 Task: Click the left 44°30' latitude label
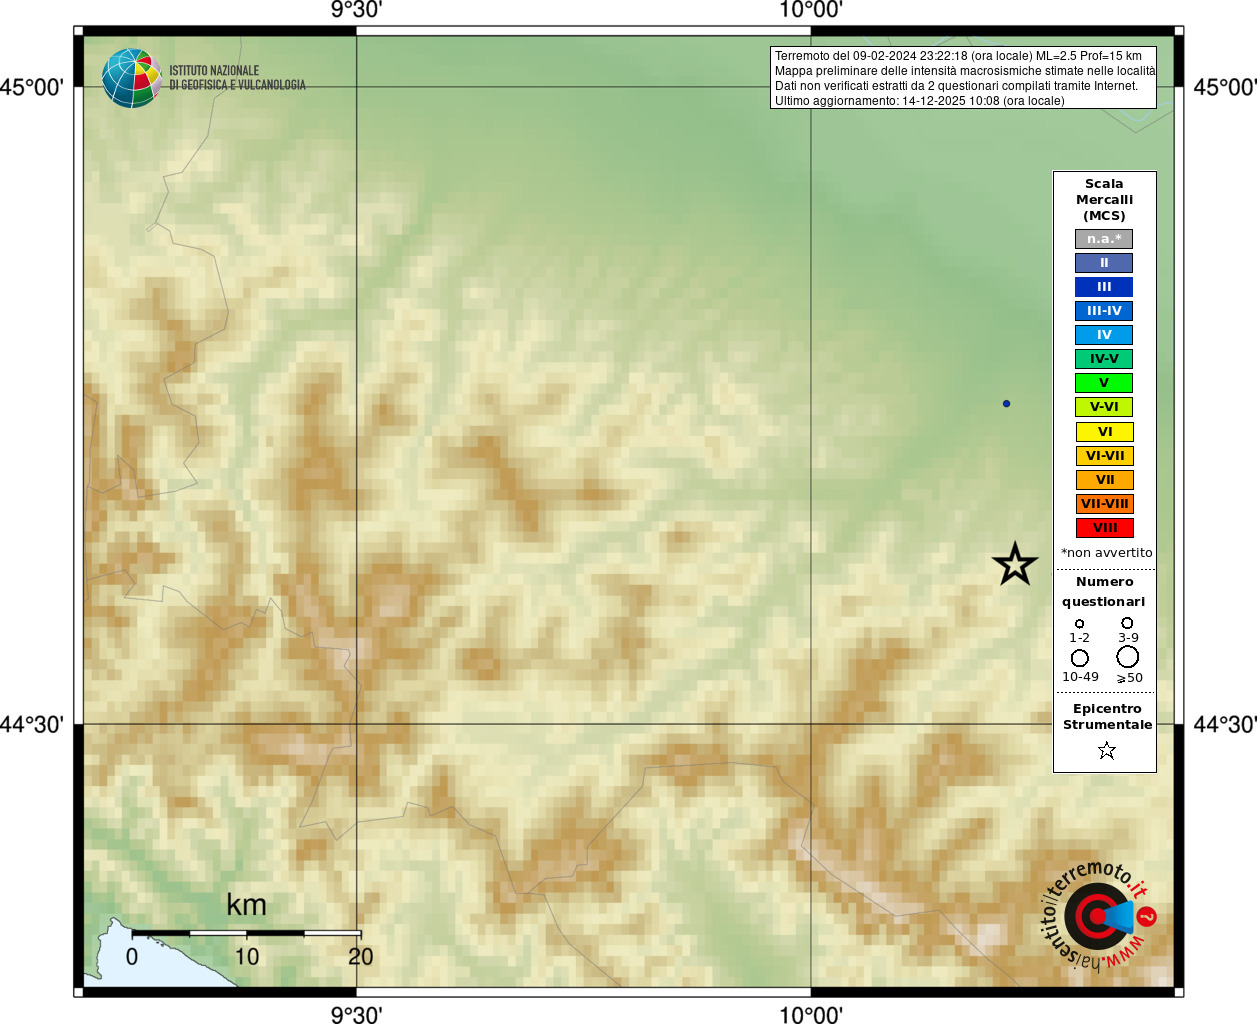32,724
